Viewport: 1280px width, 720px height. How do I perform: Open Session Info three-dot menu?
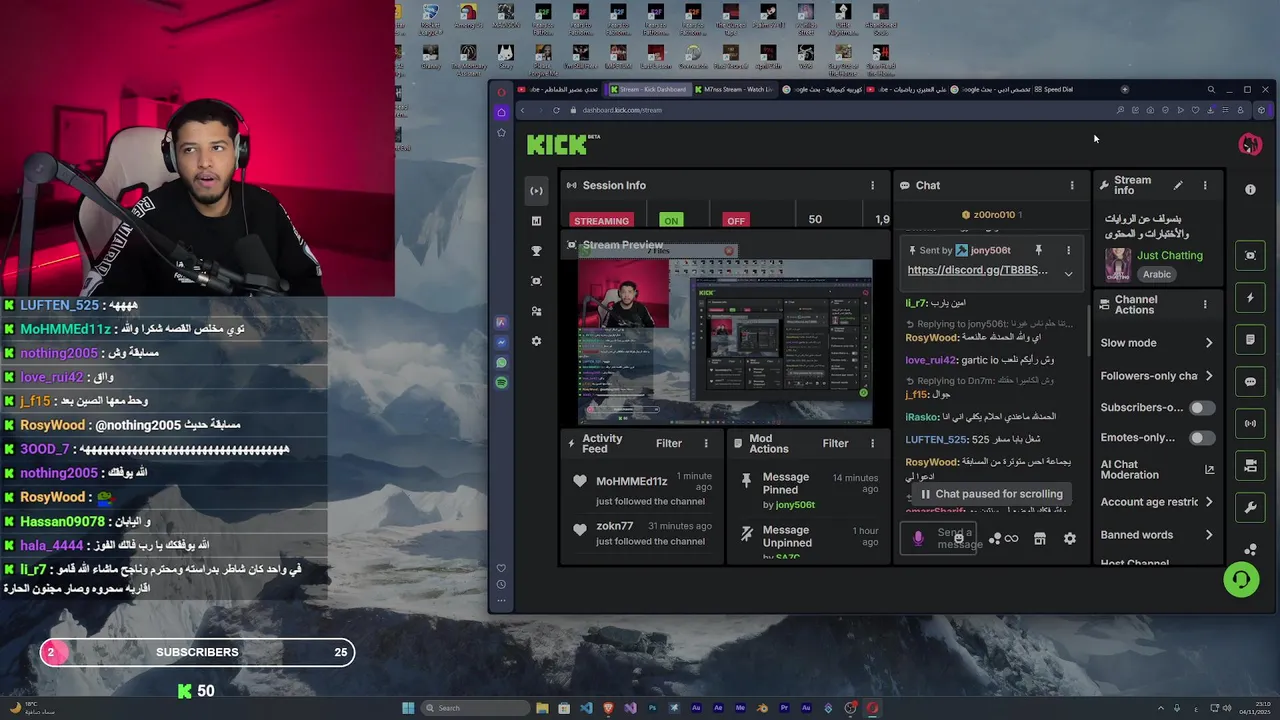click(872, 185)
